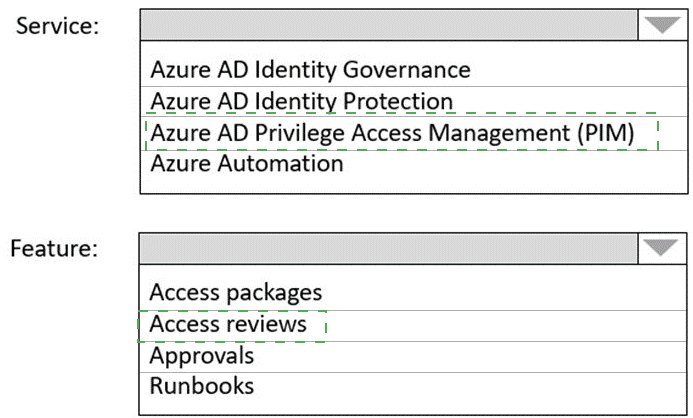Click the Feature combo box field
The height and width of the screenshot is (418, 693).
[388, 248]
